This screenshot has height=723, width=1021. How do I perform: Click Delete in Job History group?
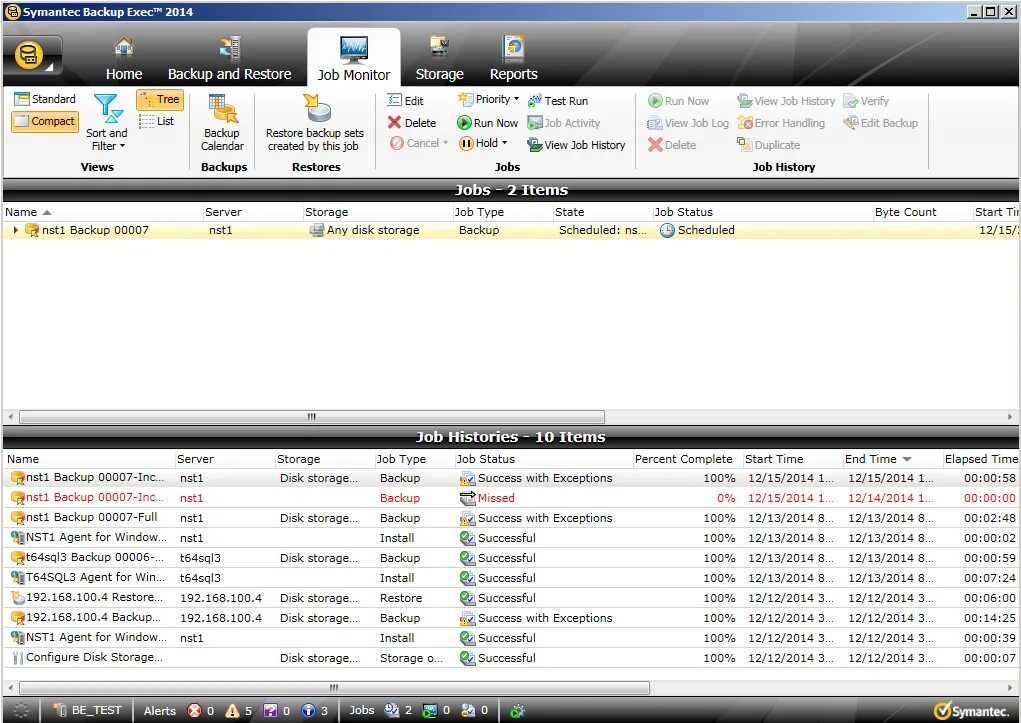(672, 145)
